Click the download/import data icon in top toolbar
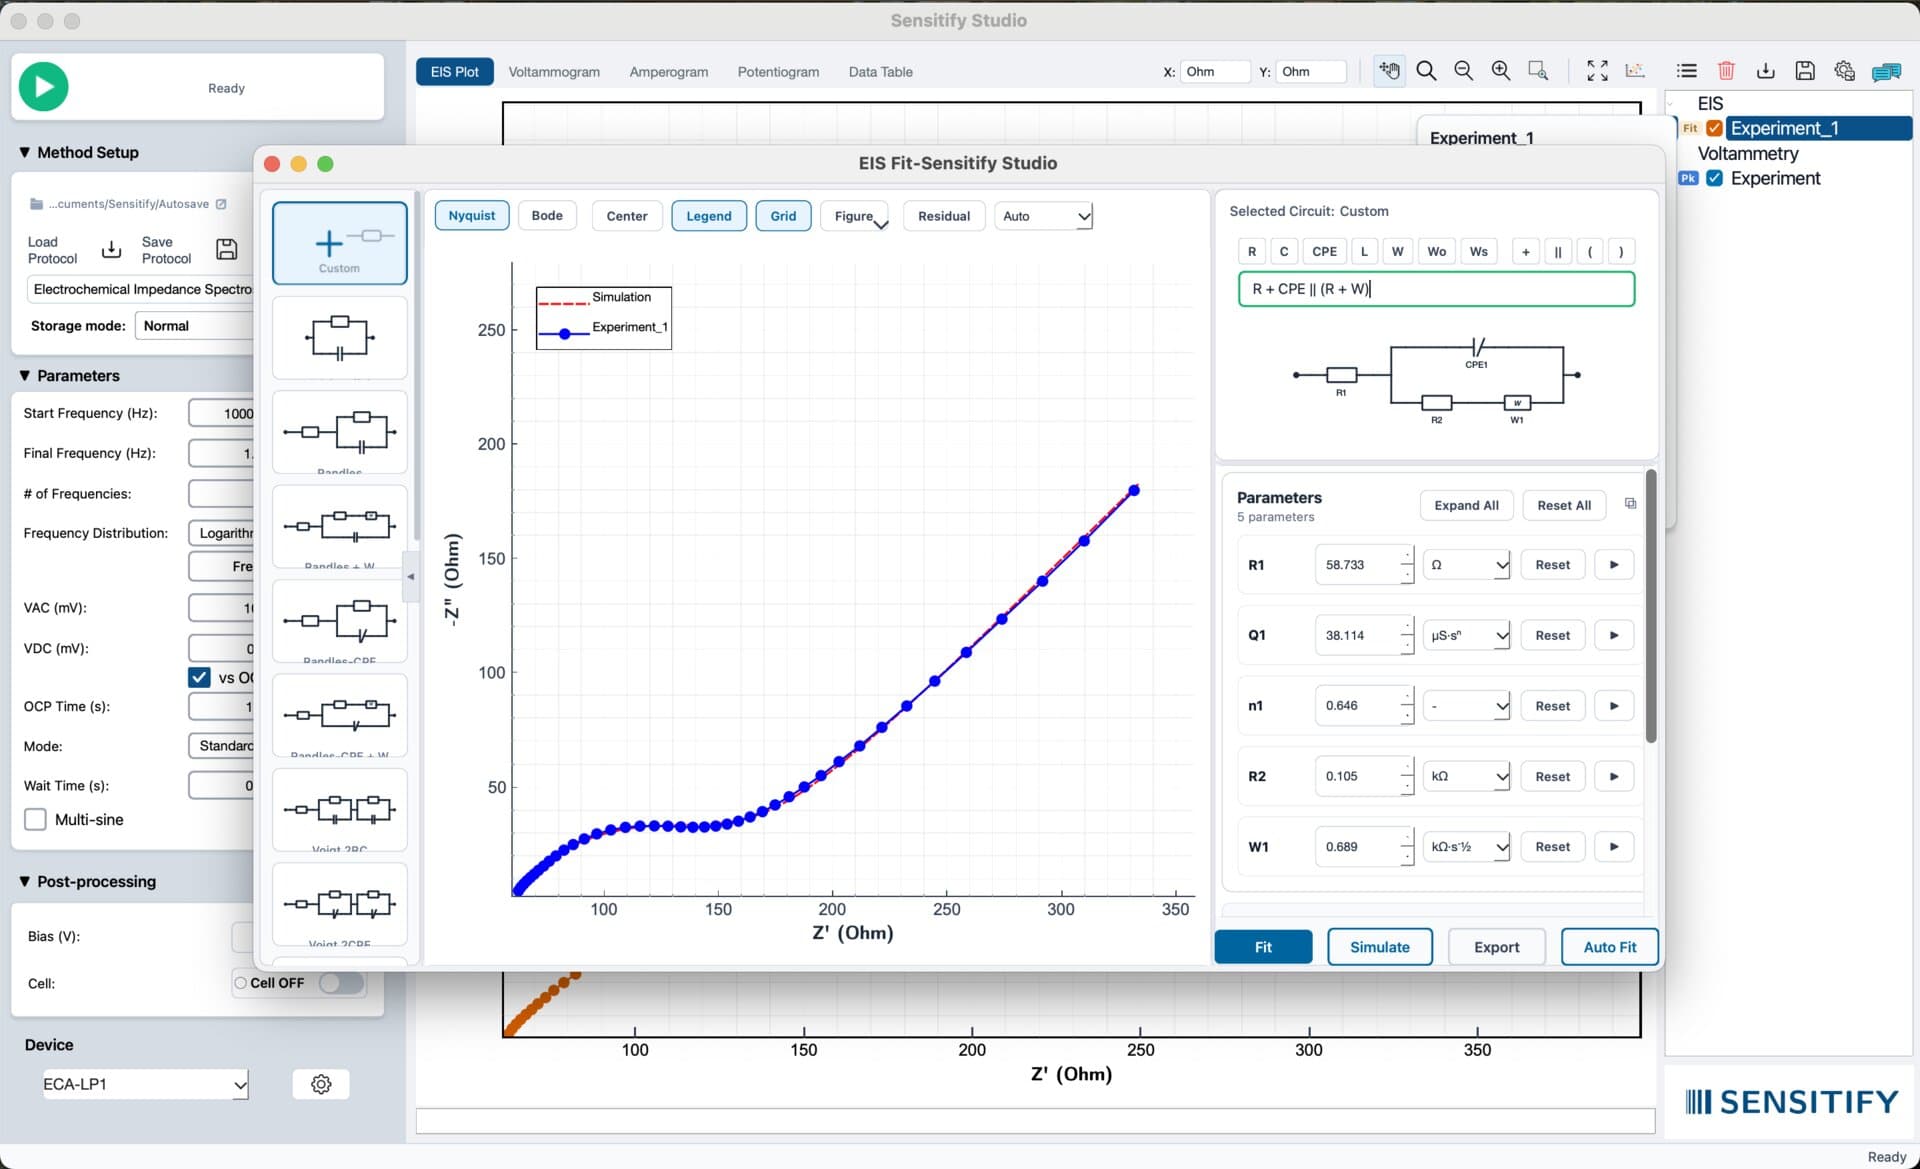Screen dimensions: 1920x1169 (x=1766, y=71)
